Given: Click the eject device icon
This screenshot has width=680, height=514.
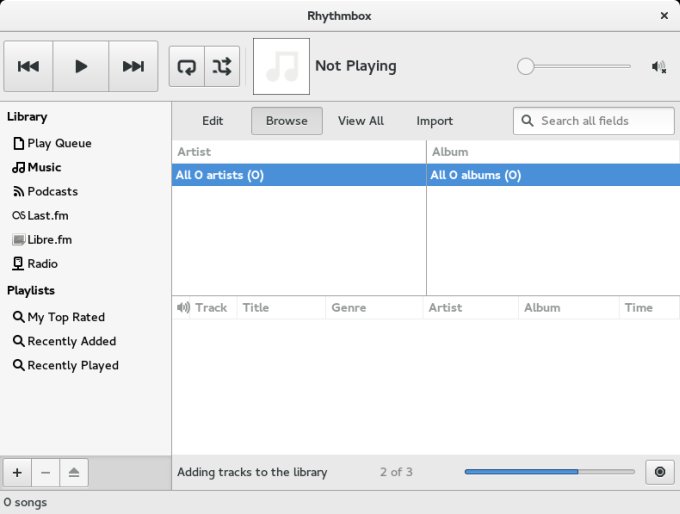Looking at the screenshot, I should [74, 472].
